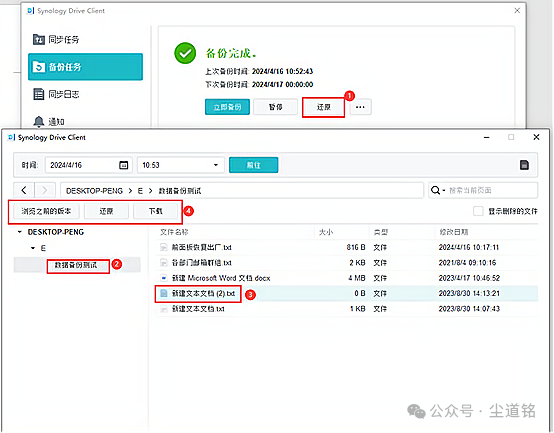This screenshot has width=554, height=433.
Task: Click 还原 button in back window
Action: 323,107
